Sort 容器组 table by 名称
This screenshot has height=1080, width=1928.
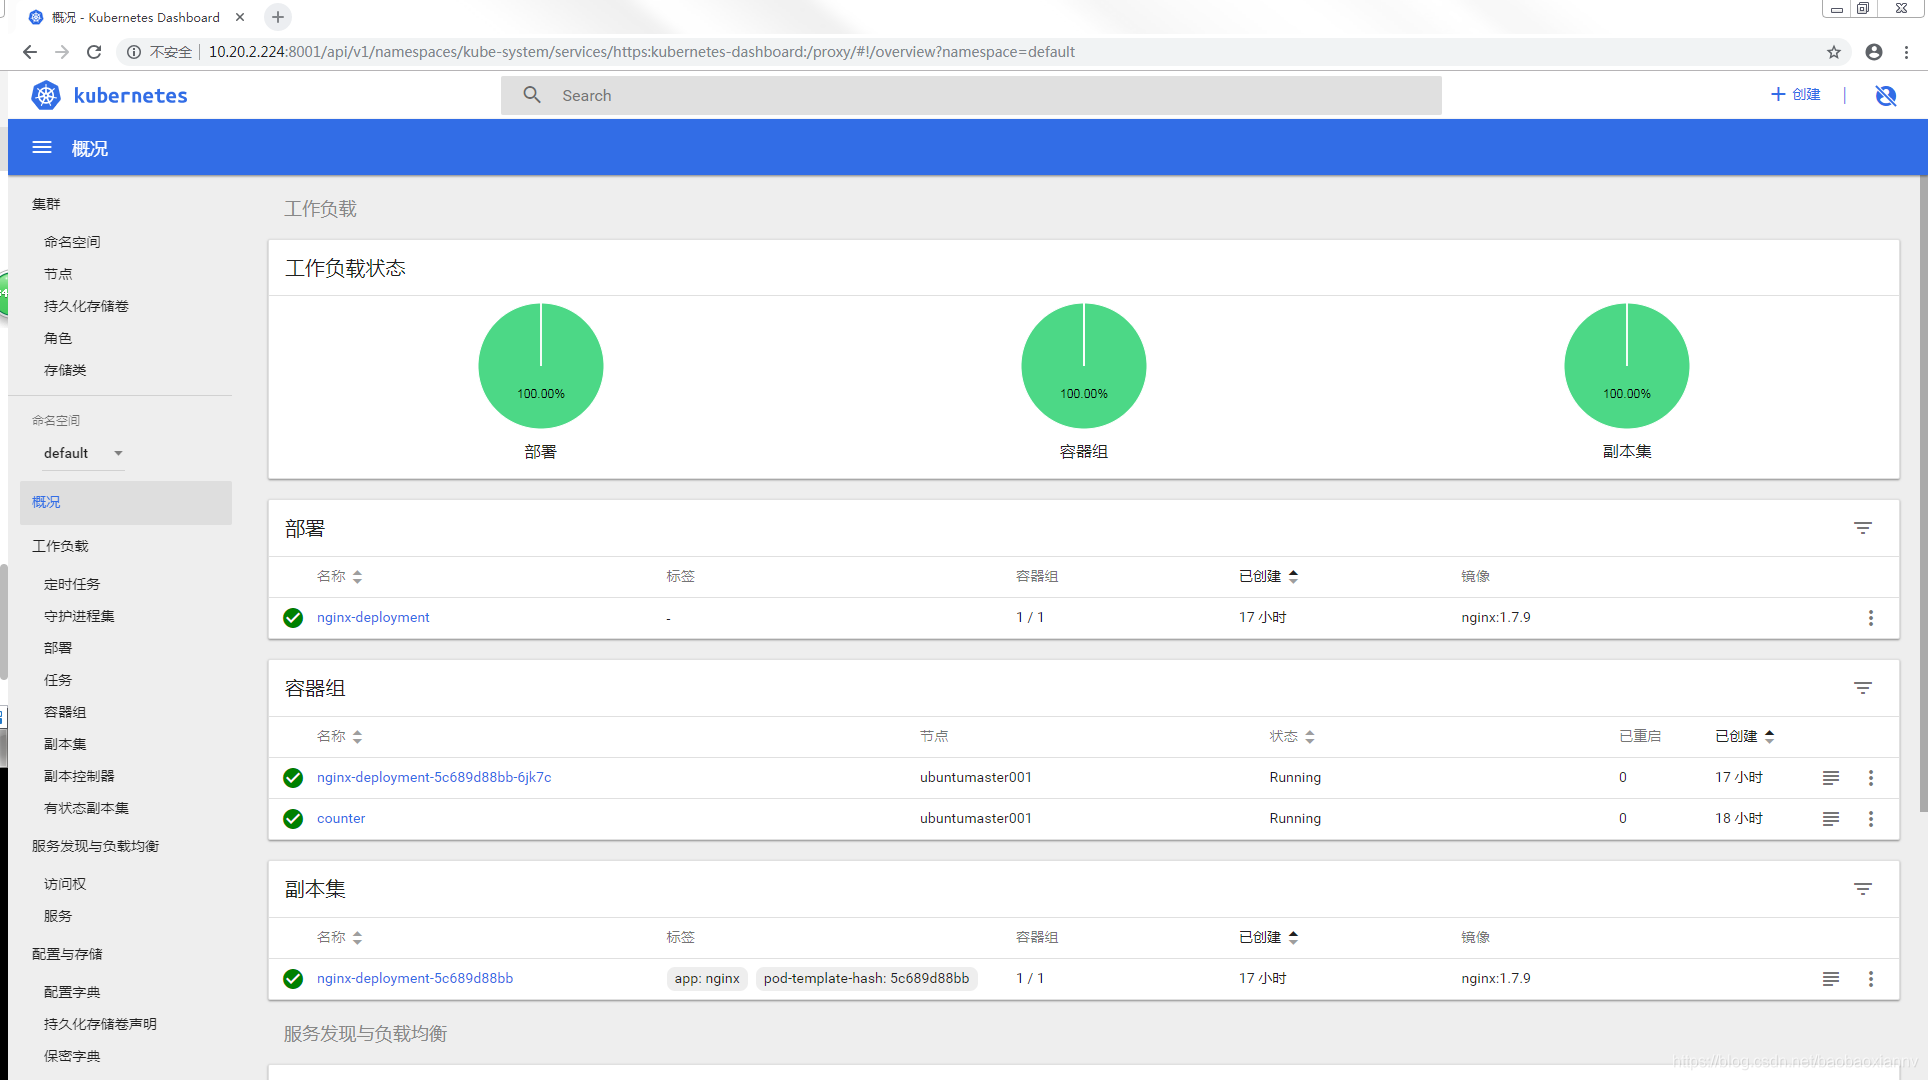click(x=339, y=736)
